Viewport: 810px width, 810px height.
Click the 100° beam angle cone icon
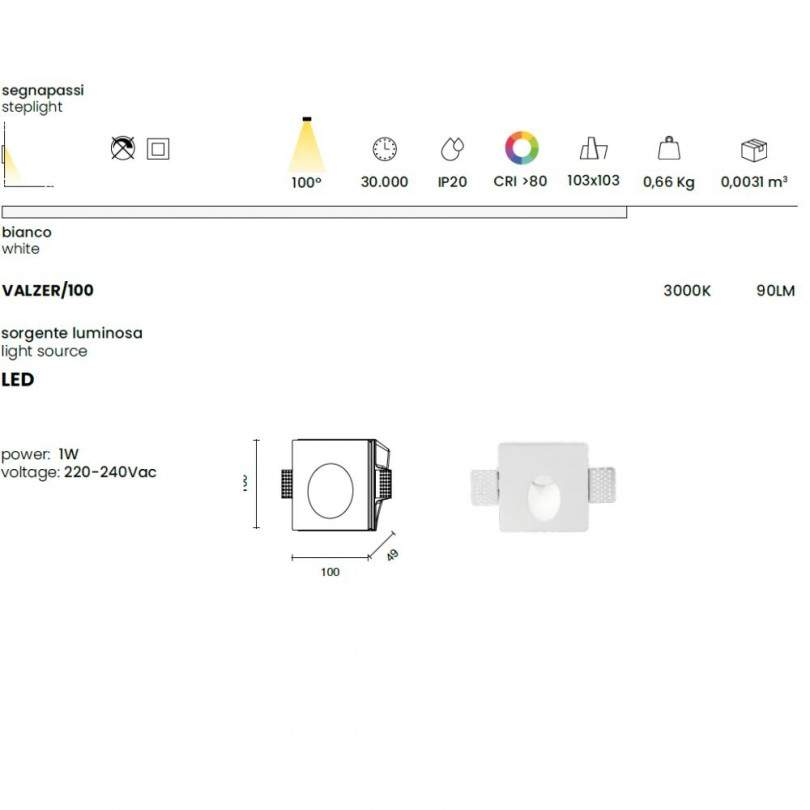[x=306, y=147]
